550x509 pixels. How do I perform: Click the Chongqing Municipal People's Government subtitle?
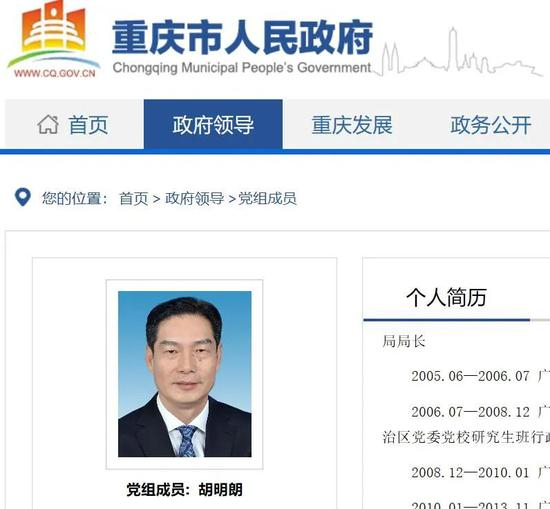(242, 67)
